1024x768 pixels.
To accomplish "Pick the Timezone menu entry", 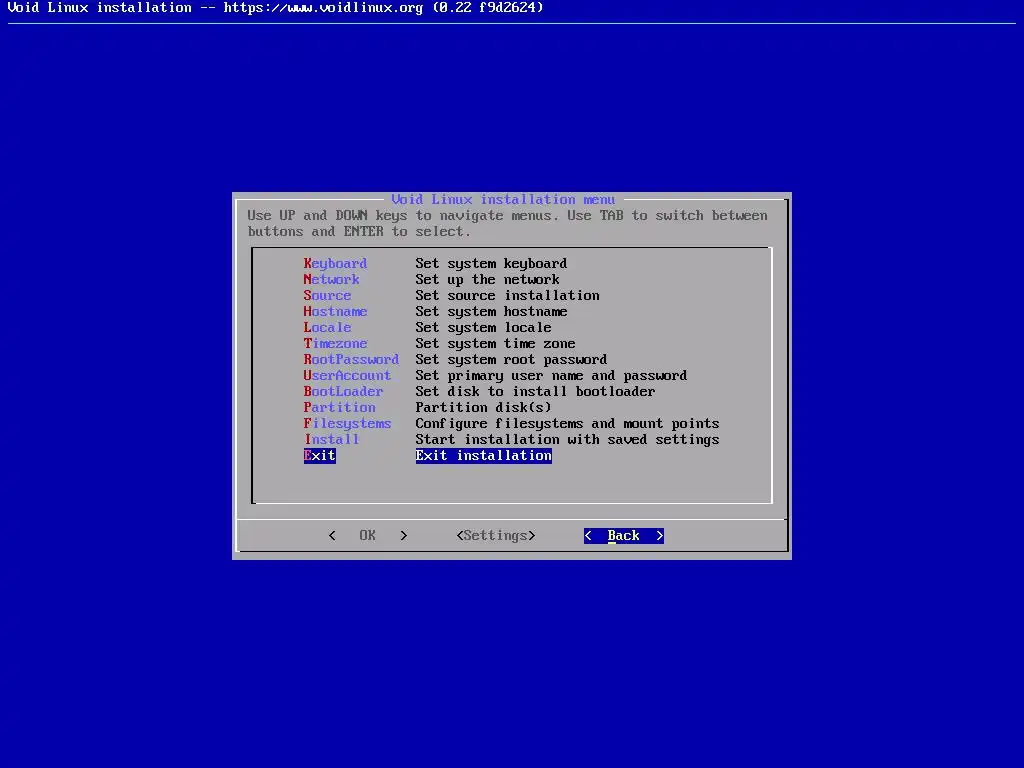I will coord(335,344).
